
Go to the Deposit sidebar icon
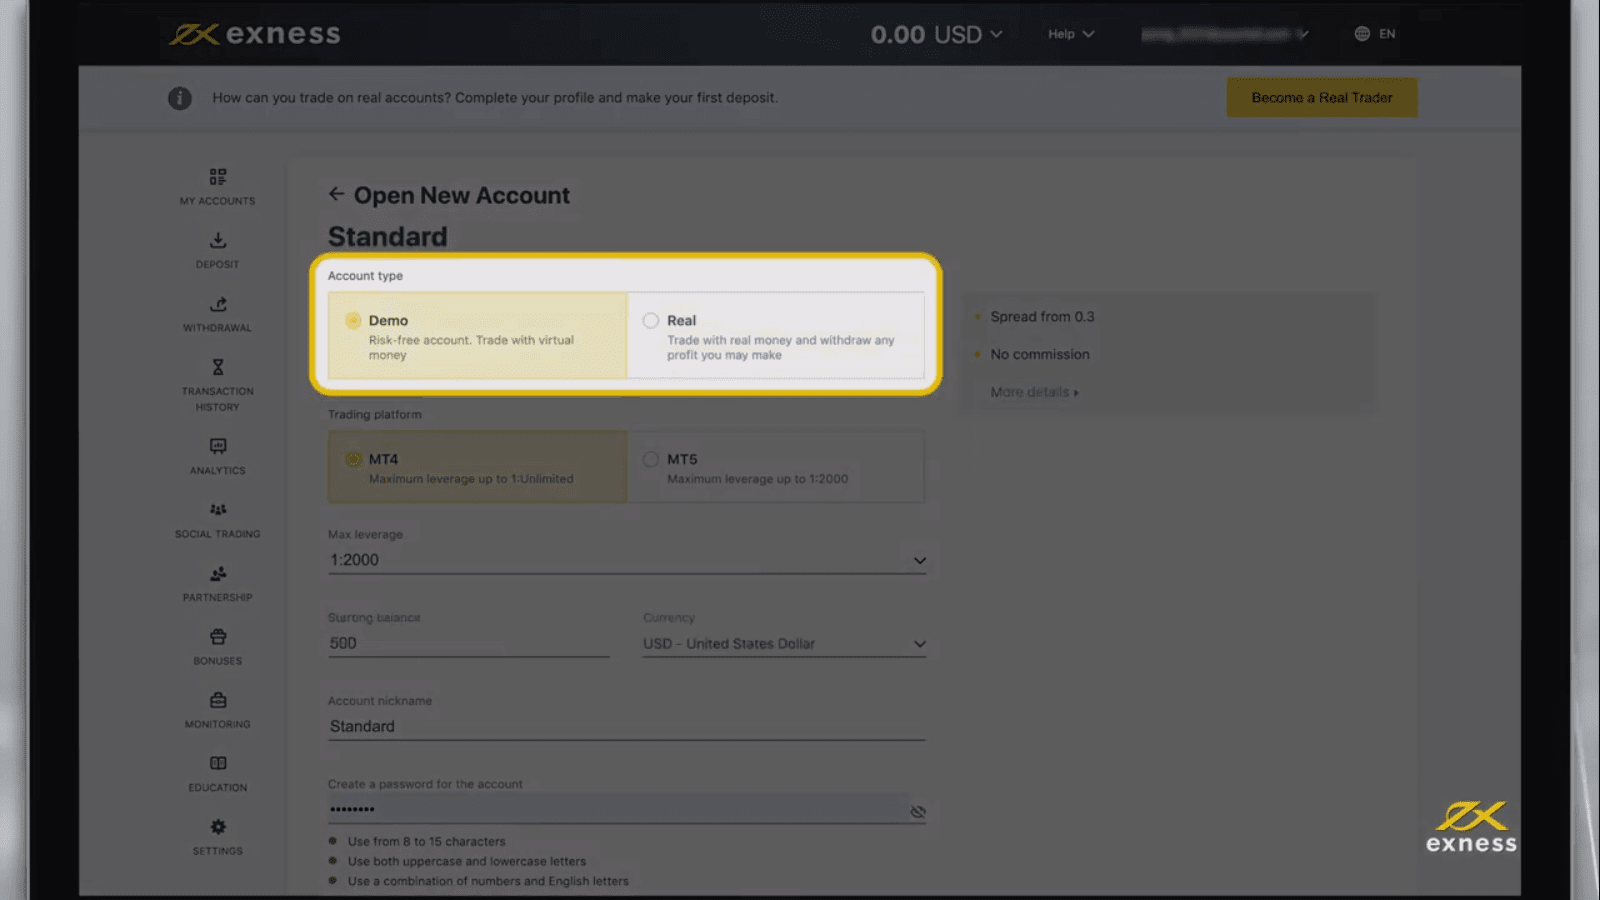[x=217, y=241]
